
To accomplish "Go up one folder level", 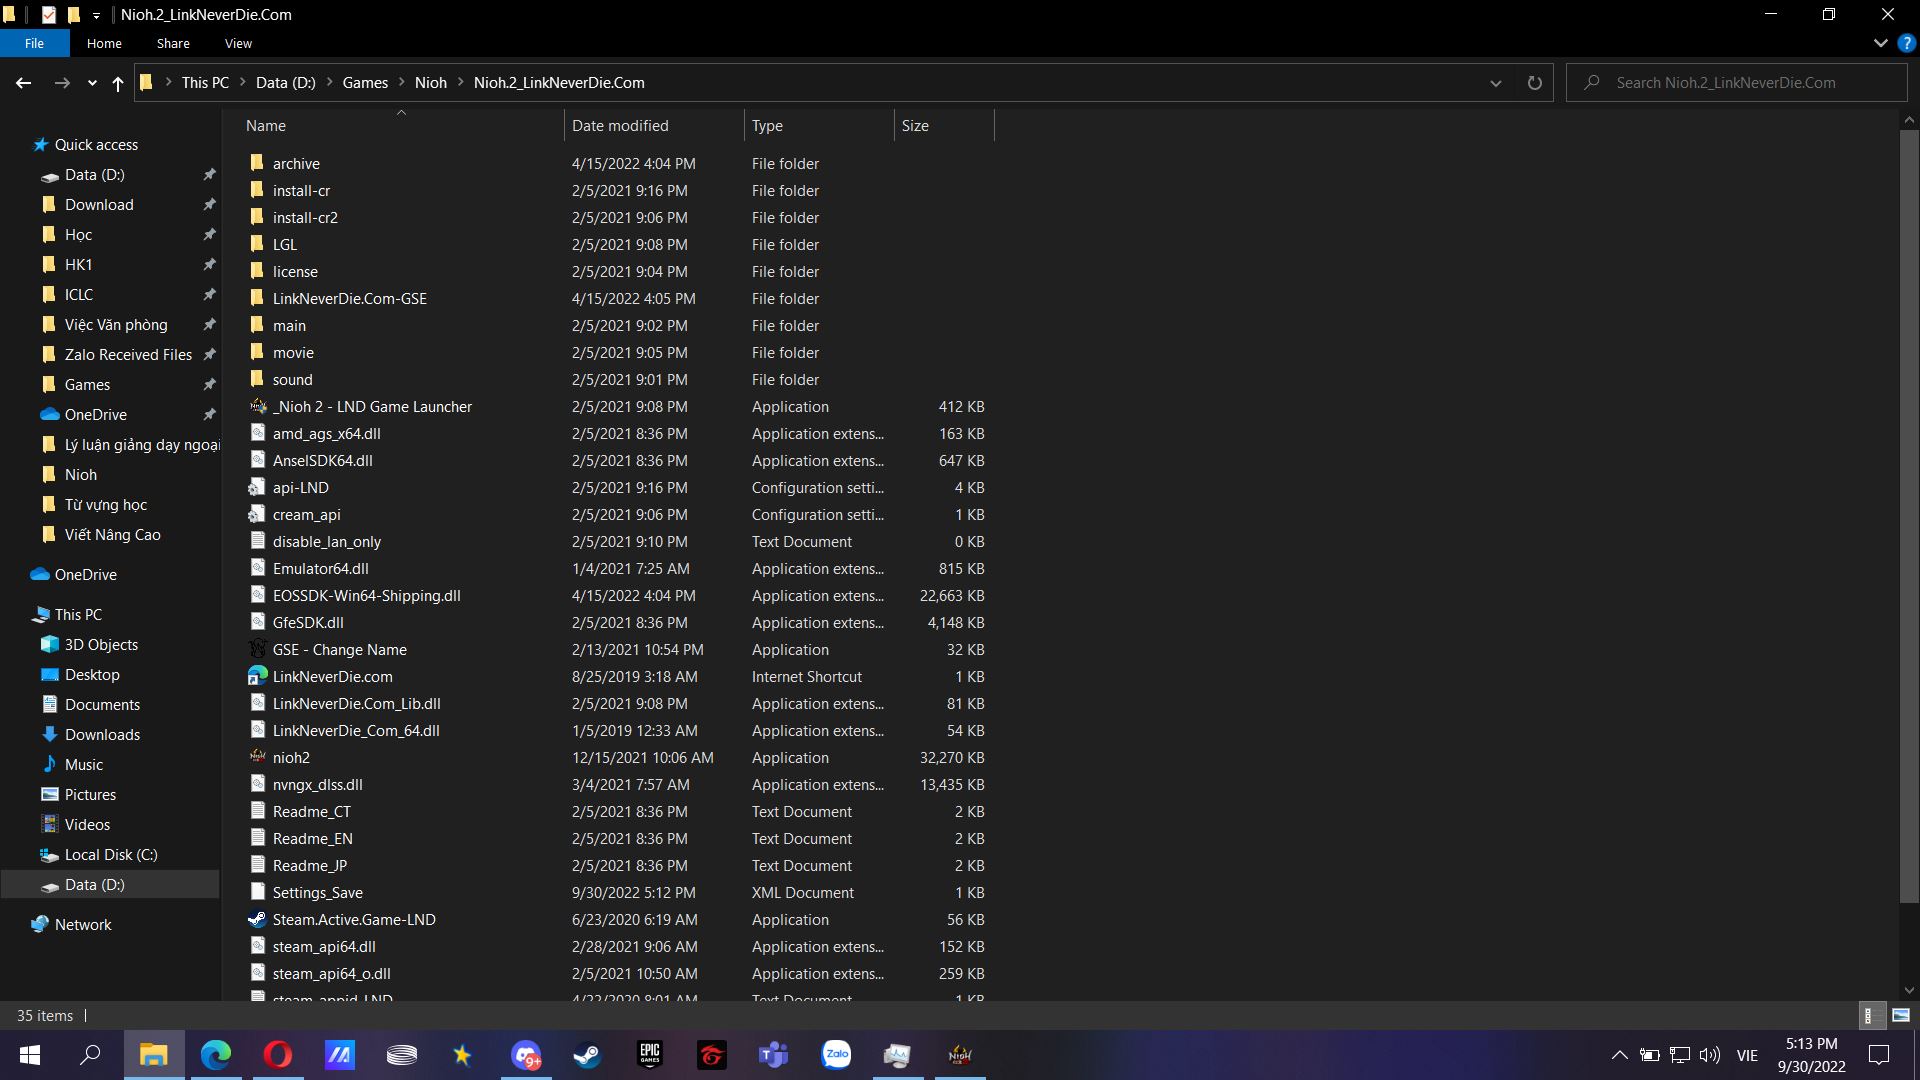I will coord(118,83).
